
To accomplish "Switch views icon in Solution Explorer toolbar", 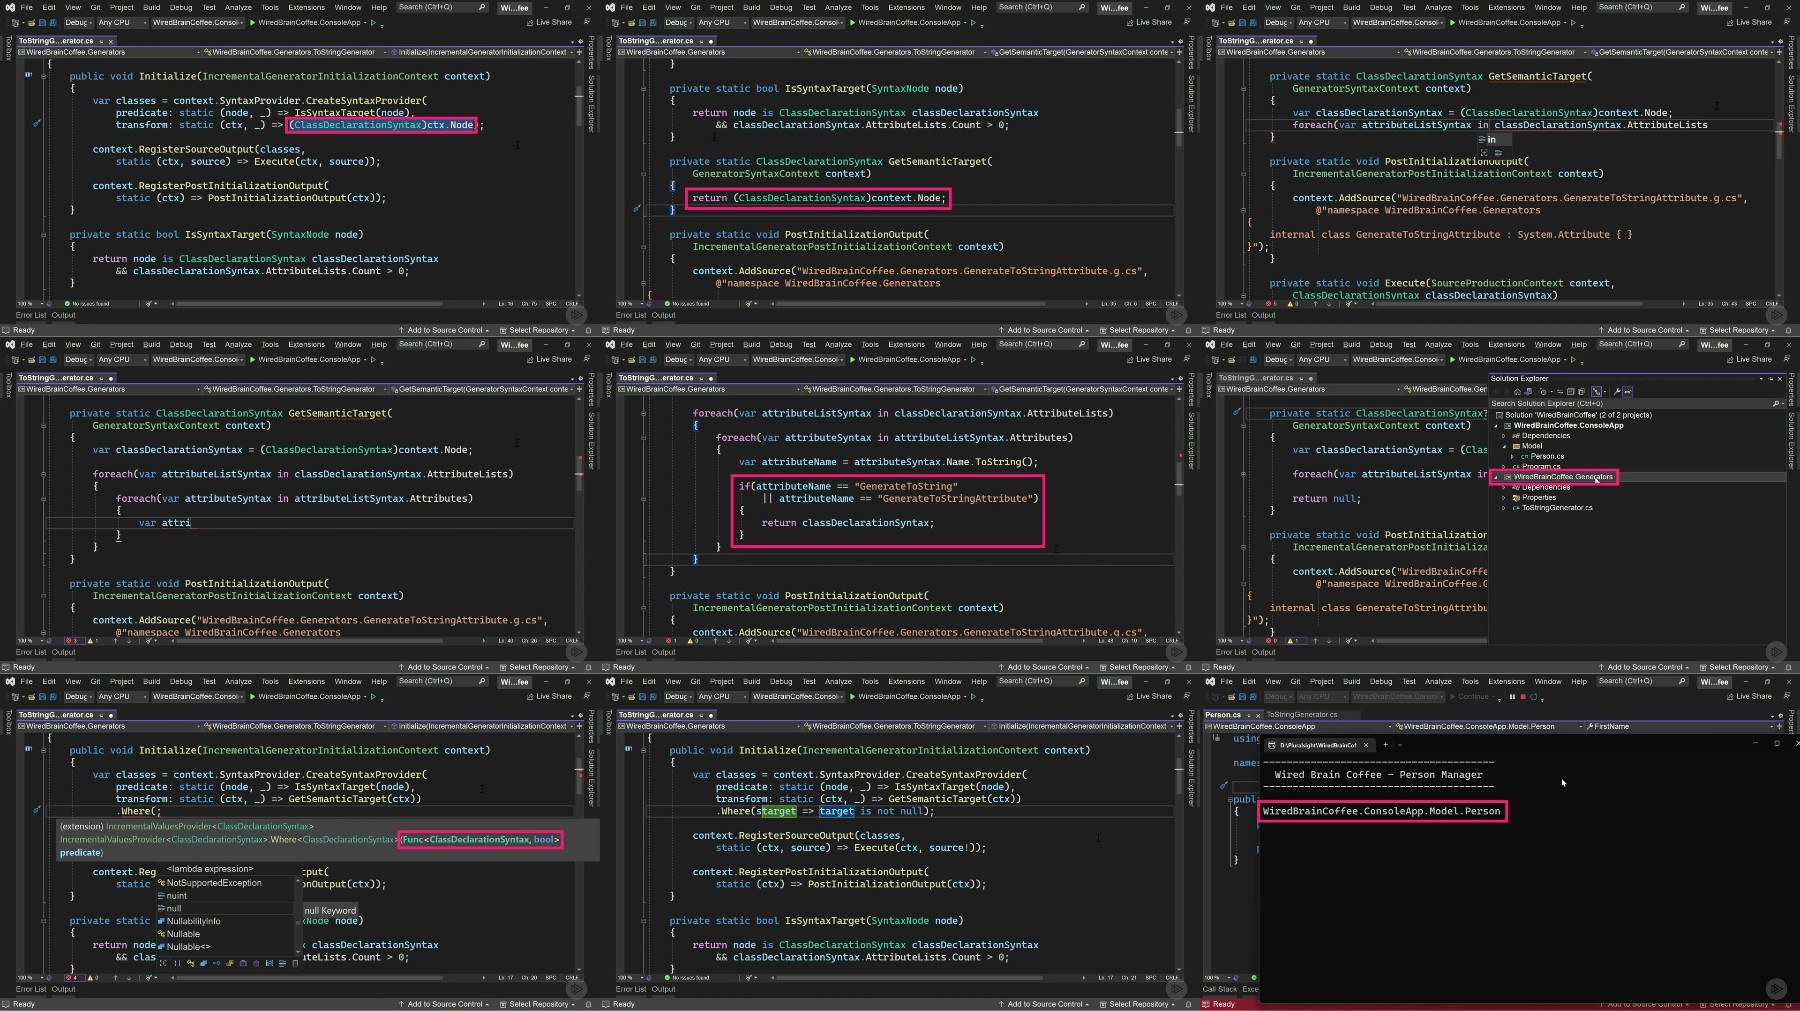I will pyautogui.click(x=1528, y=392).
